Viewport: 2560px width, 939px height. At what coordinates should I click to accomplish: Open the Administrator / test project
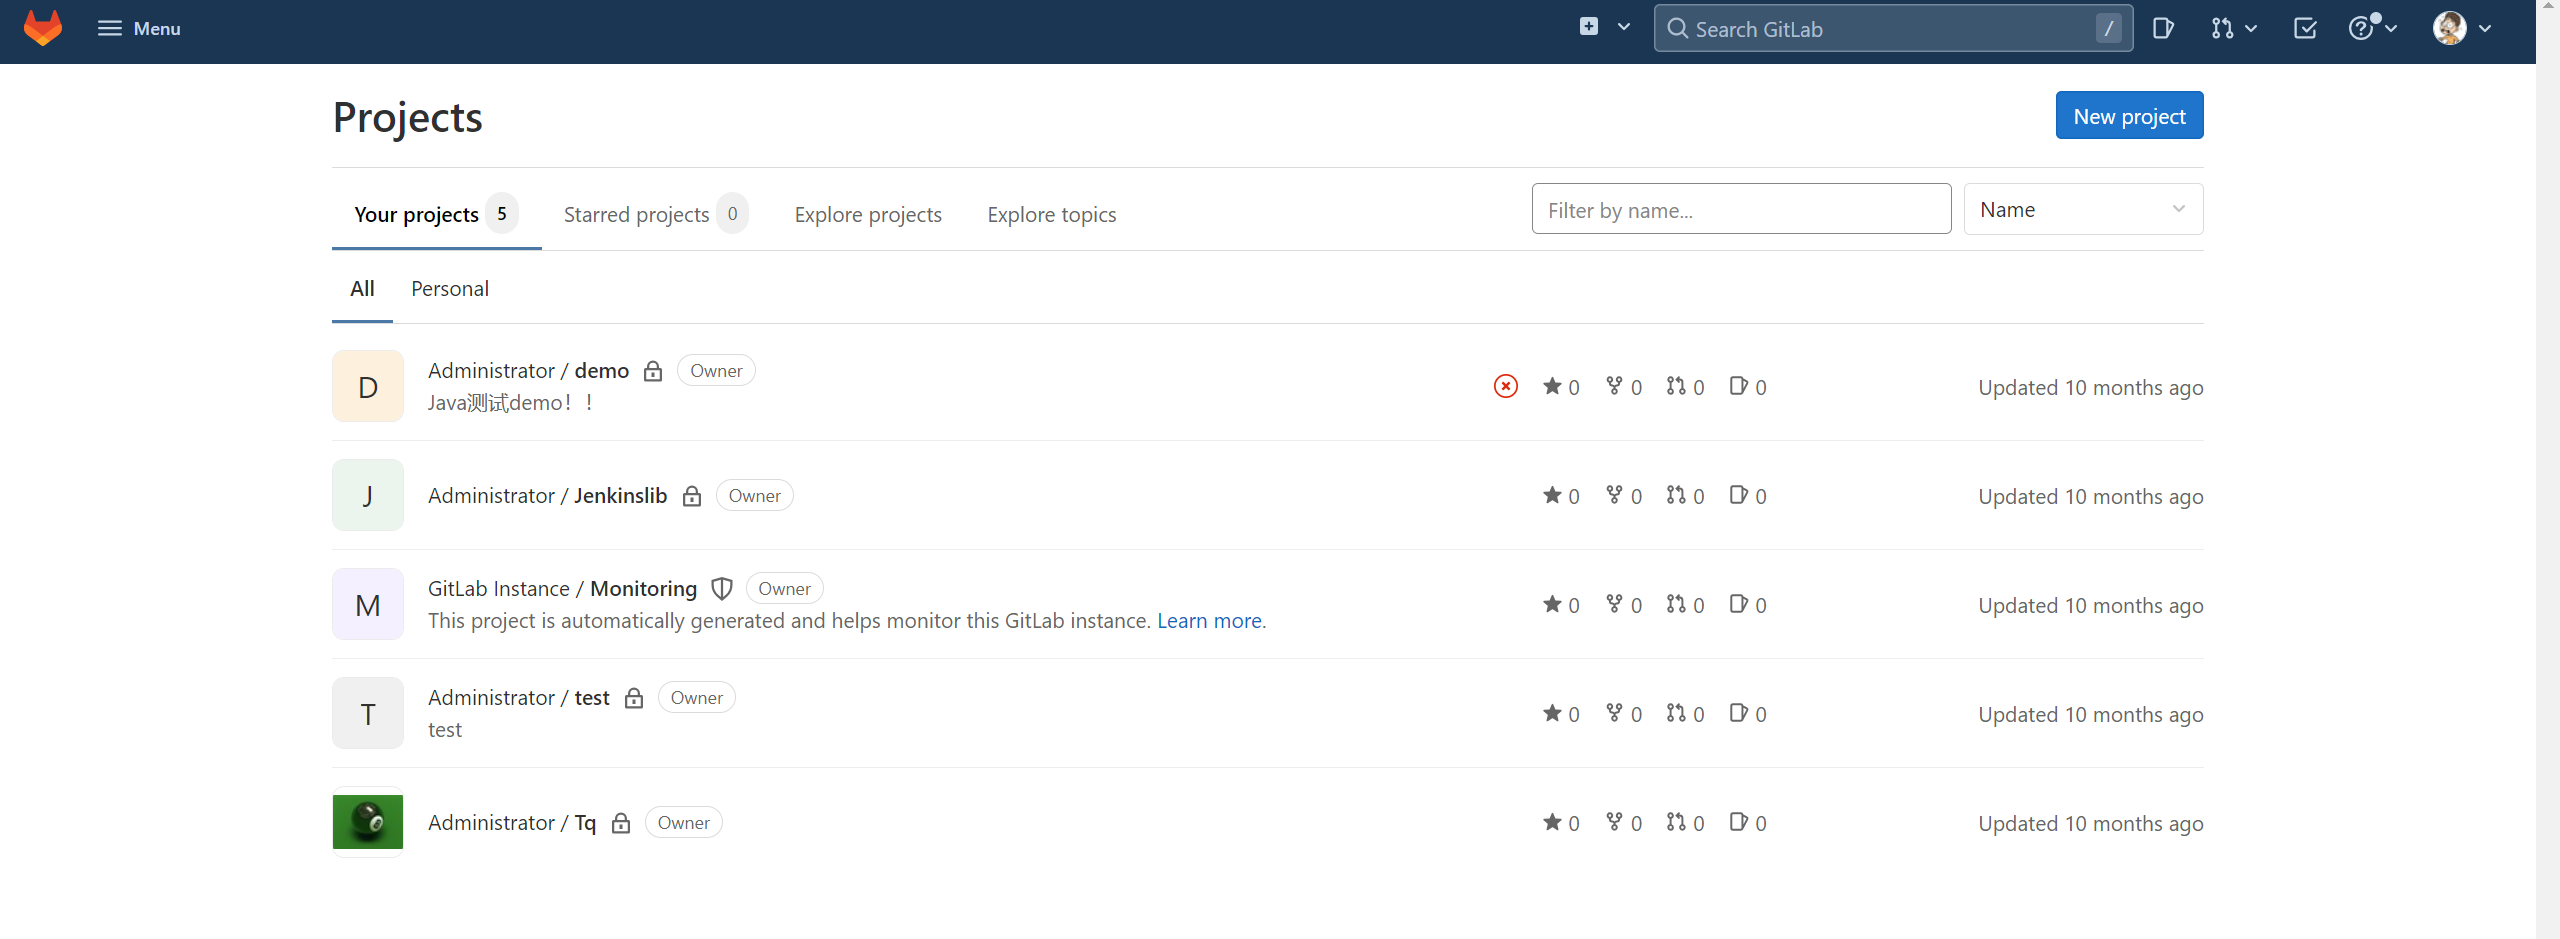518,697
